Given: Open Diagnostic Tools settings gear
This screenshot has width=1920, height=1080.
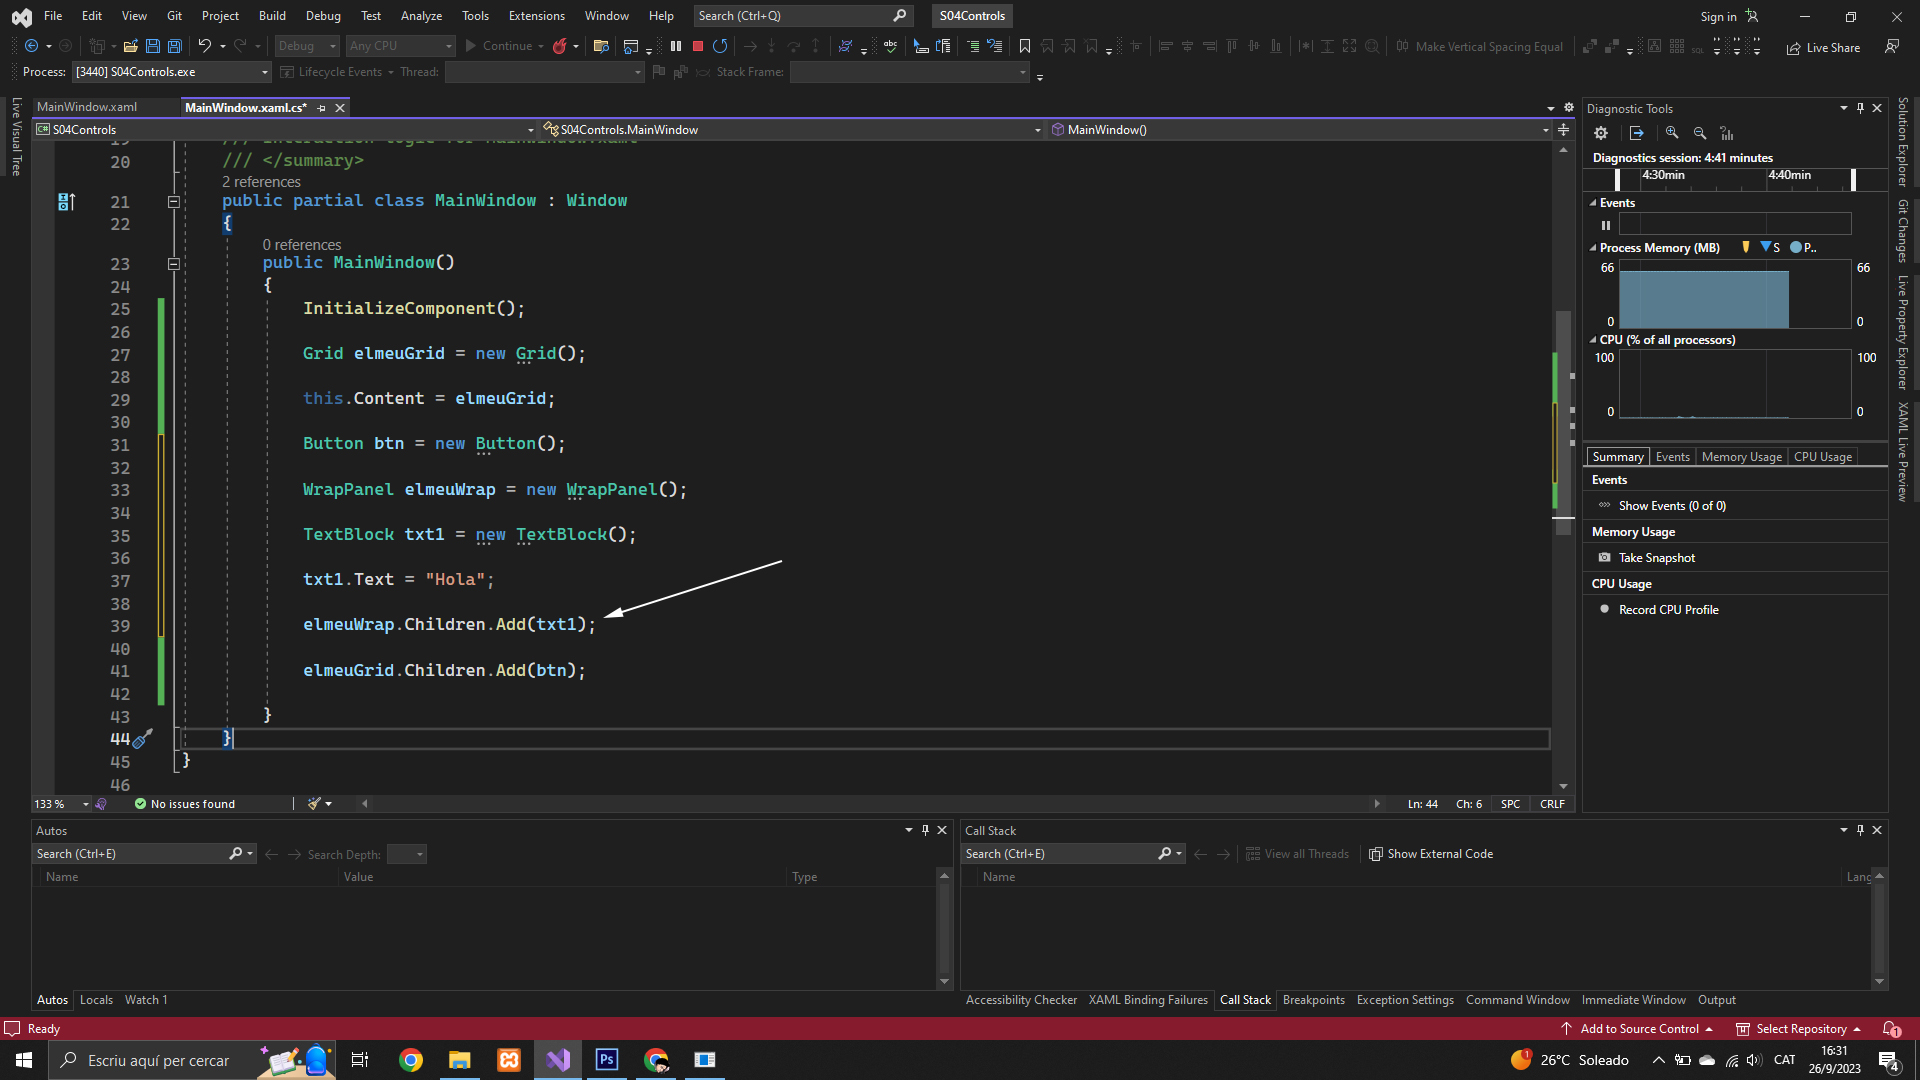Looking at the screenshot, I should pyautogui.click(x=1601, y=133).
